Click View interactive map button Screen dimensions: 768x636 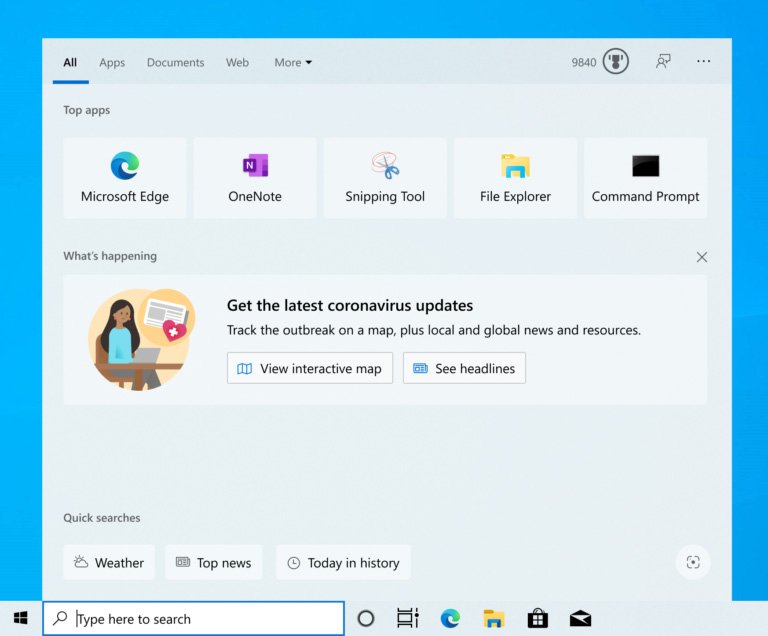(310, 368)
